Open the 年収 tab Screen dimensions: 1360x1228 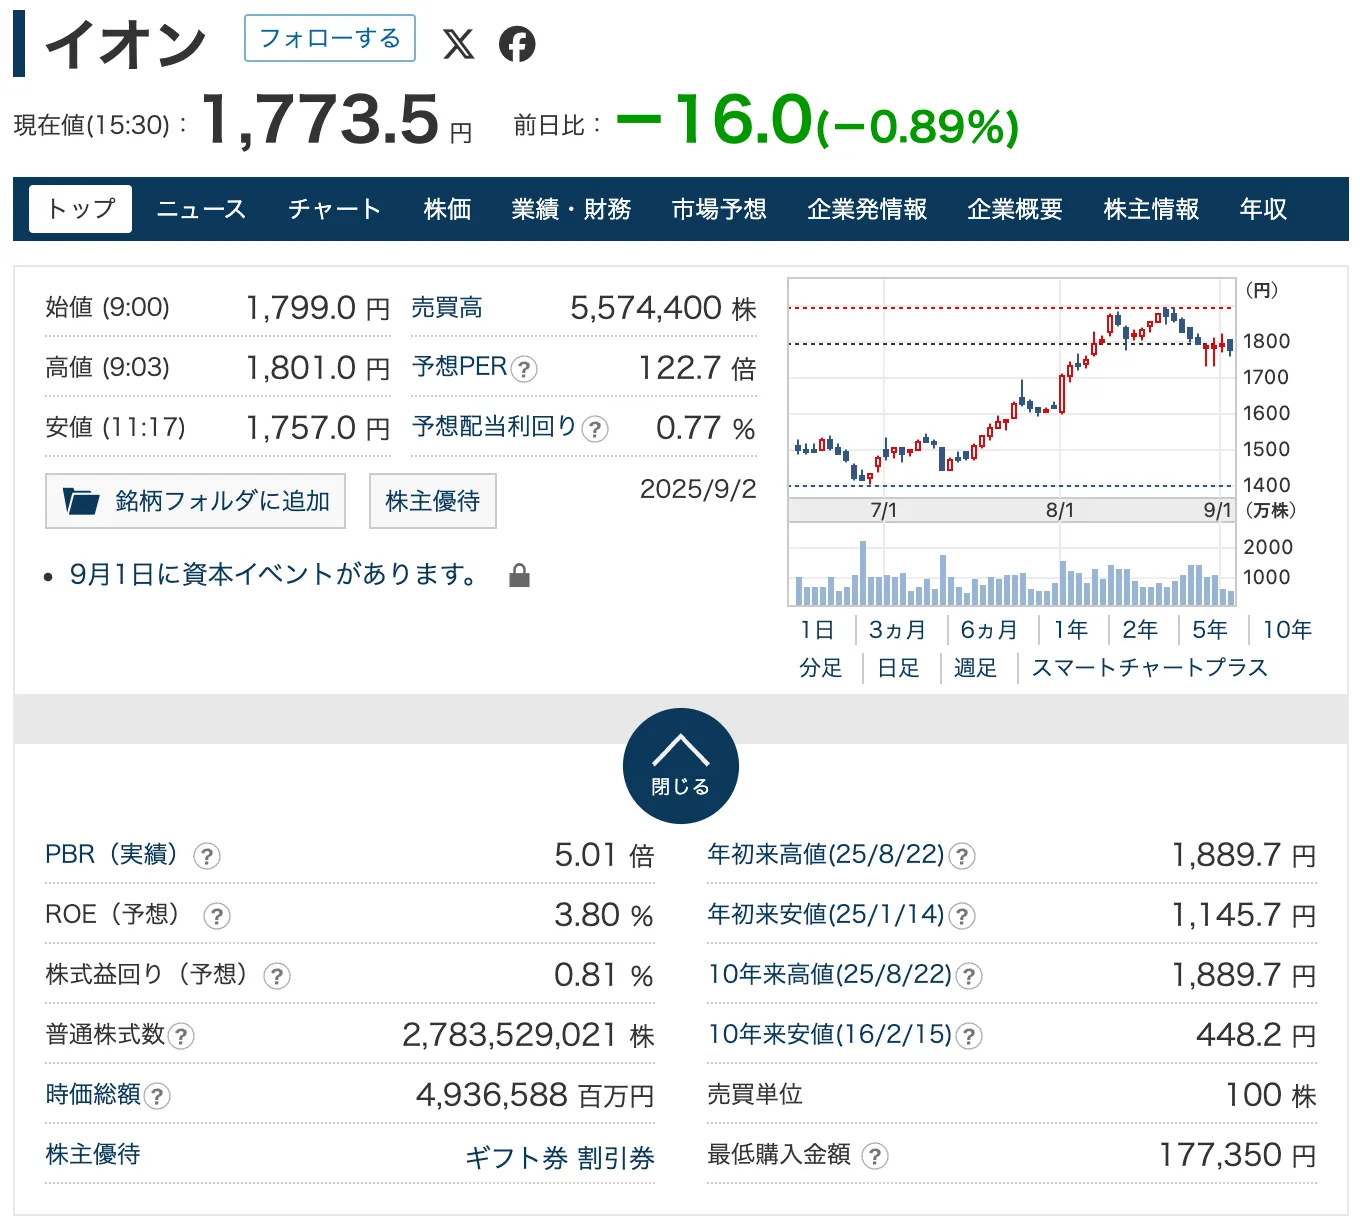1263,209
